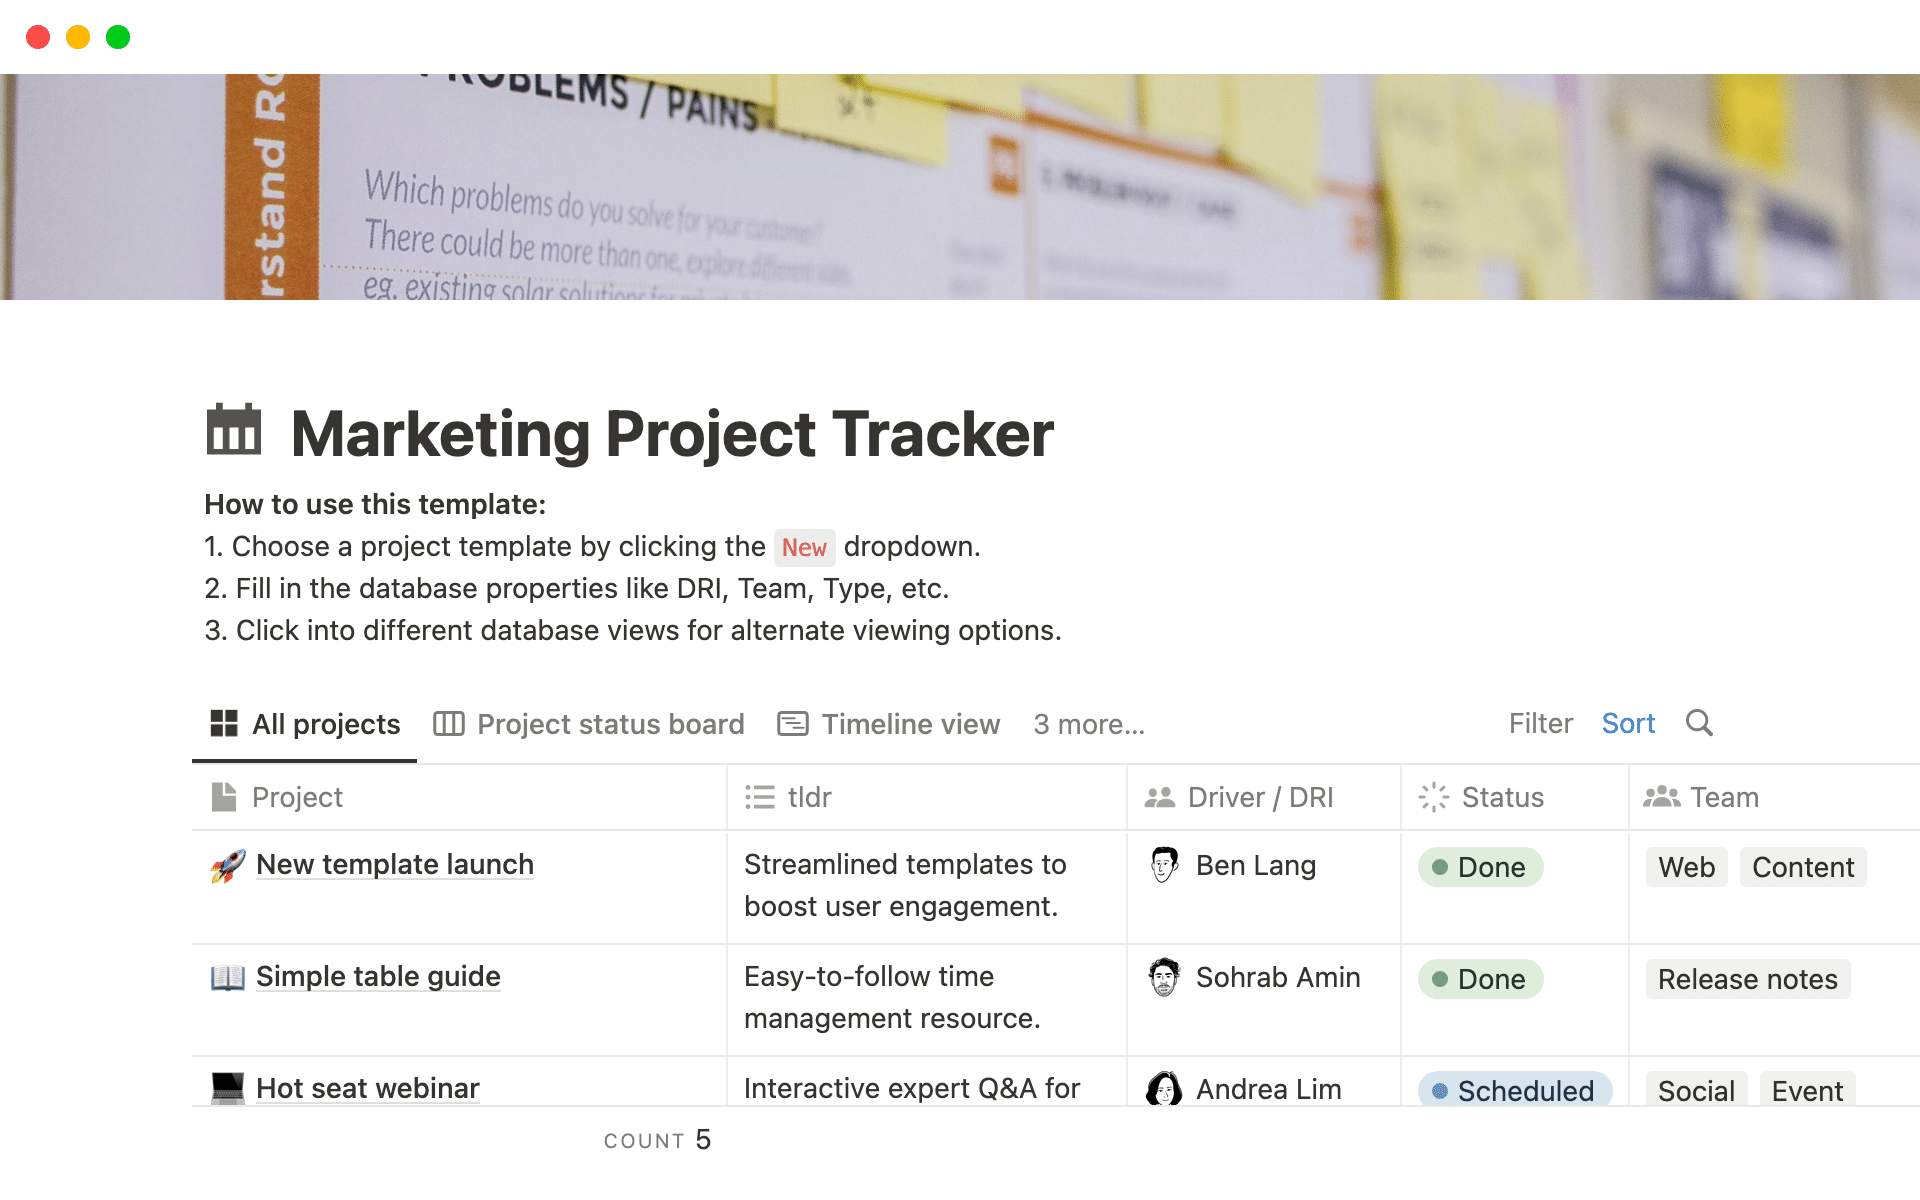
Task: Click the rocket icon on New template launch
Action: click(x=227, y=863)
